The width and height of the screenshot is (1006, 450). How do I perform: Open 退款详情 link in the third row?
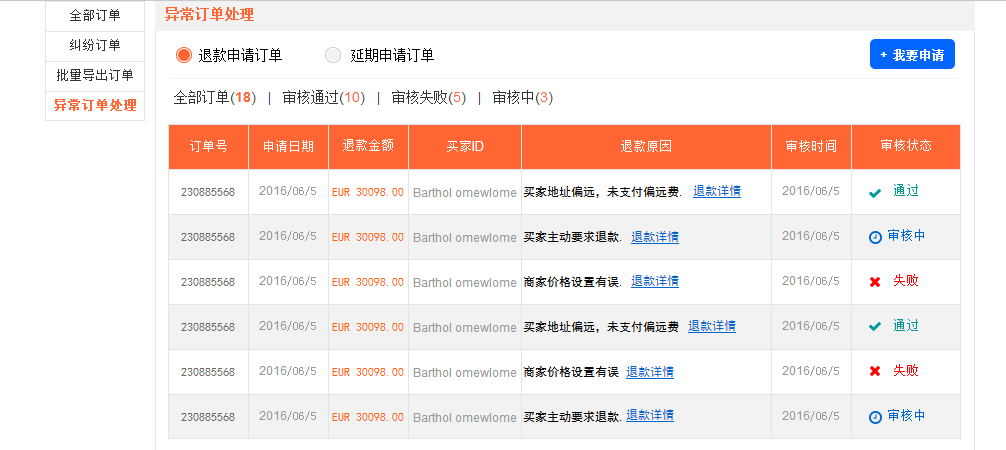pos(655,281)
